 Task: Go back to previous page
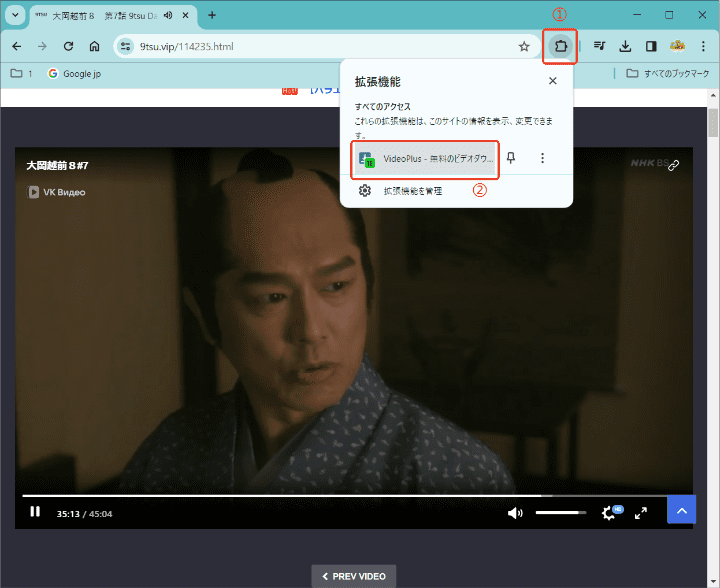(x=17, y=46)
